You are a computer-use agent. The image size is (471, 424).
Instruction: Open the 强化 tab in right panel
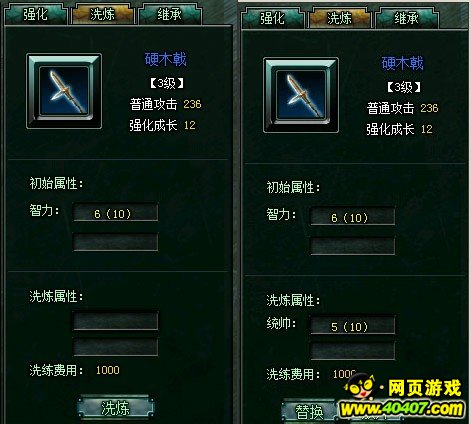273,18
